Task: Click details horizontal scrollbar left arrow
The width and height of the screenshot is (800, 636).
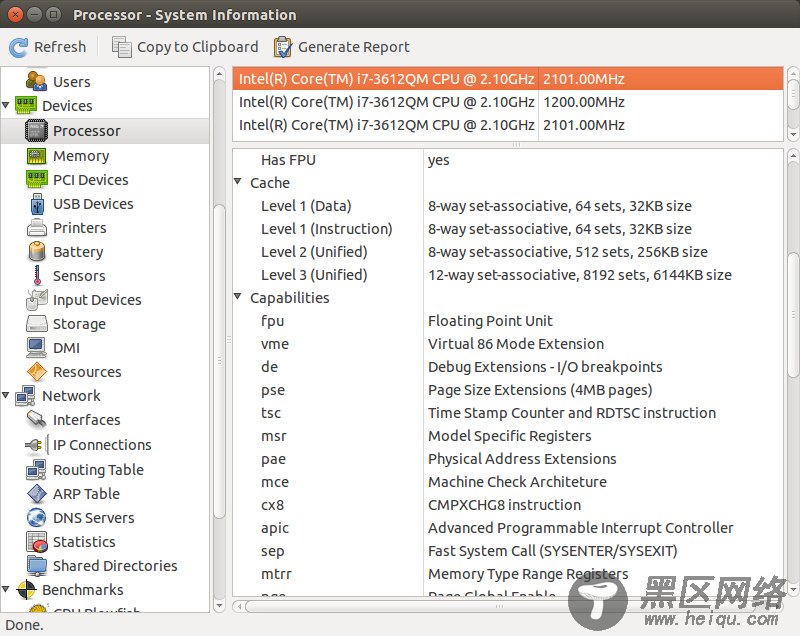Action: (x=239, y=607)
